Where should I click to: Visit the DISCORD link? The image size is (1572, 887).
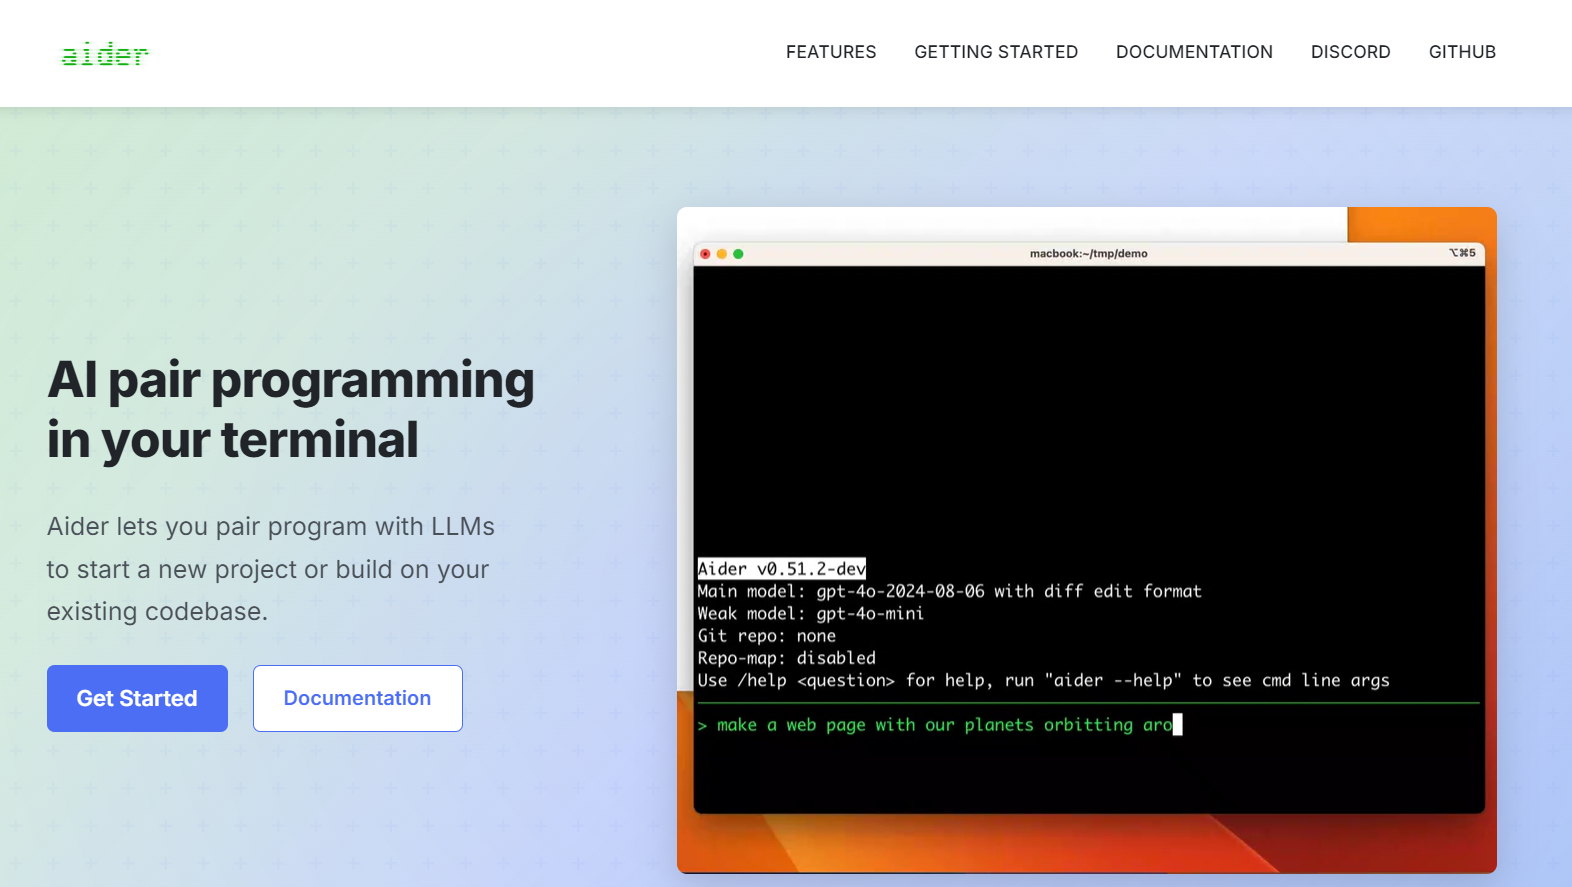[1350, 52]
